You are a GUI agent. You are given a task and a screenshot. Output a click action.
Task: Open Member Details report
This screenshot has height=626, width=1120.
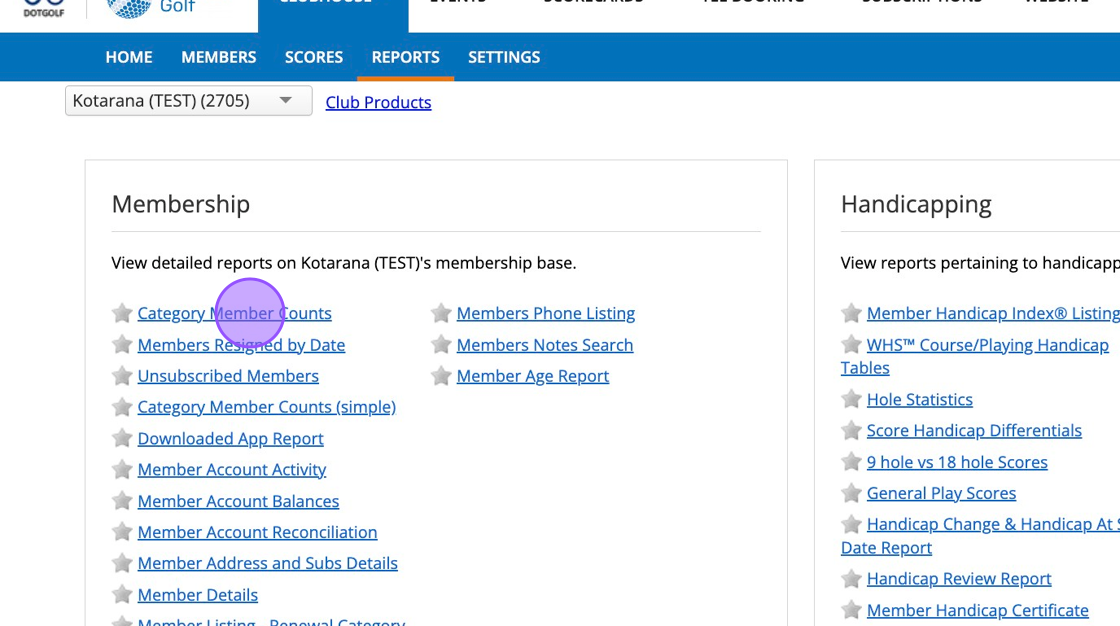coord(198,595)
